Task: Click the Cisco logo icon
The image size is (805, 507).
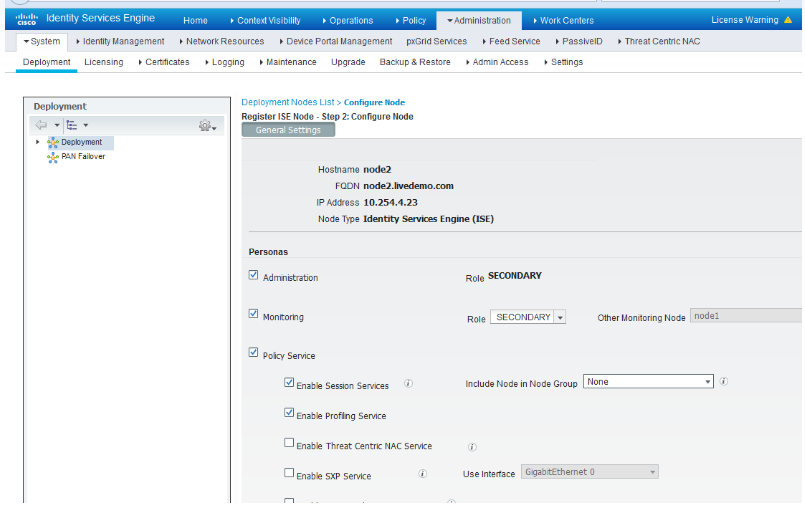Action: click(26, 20)
